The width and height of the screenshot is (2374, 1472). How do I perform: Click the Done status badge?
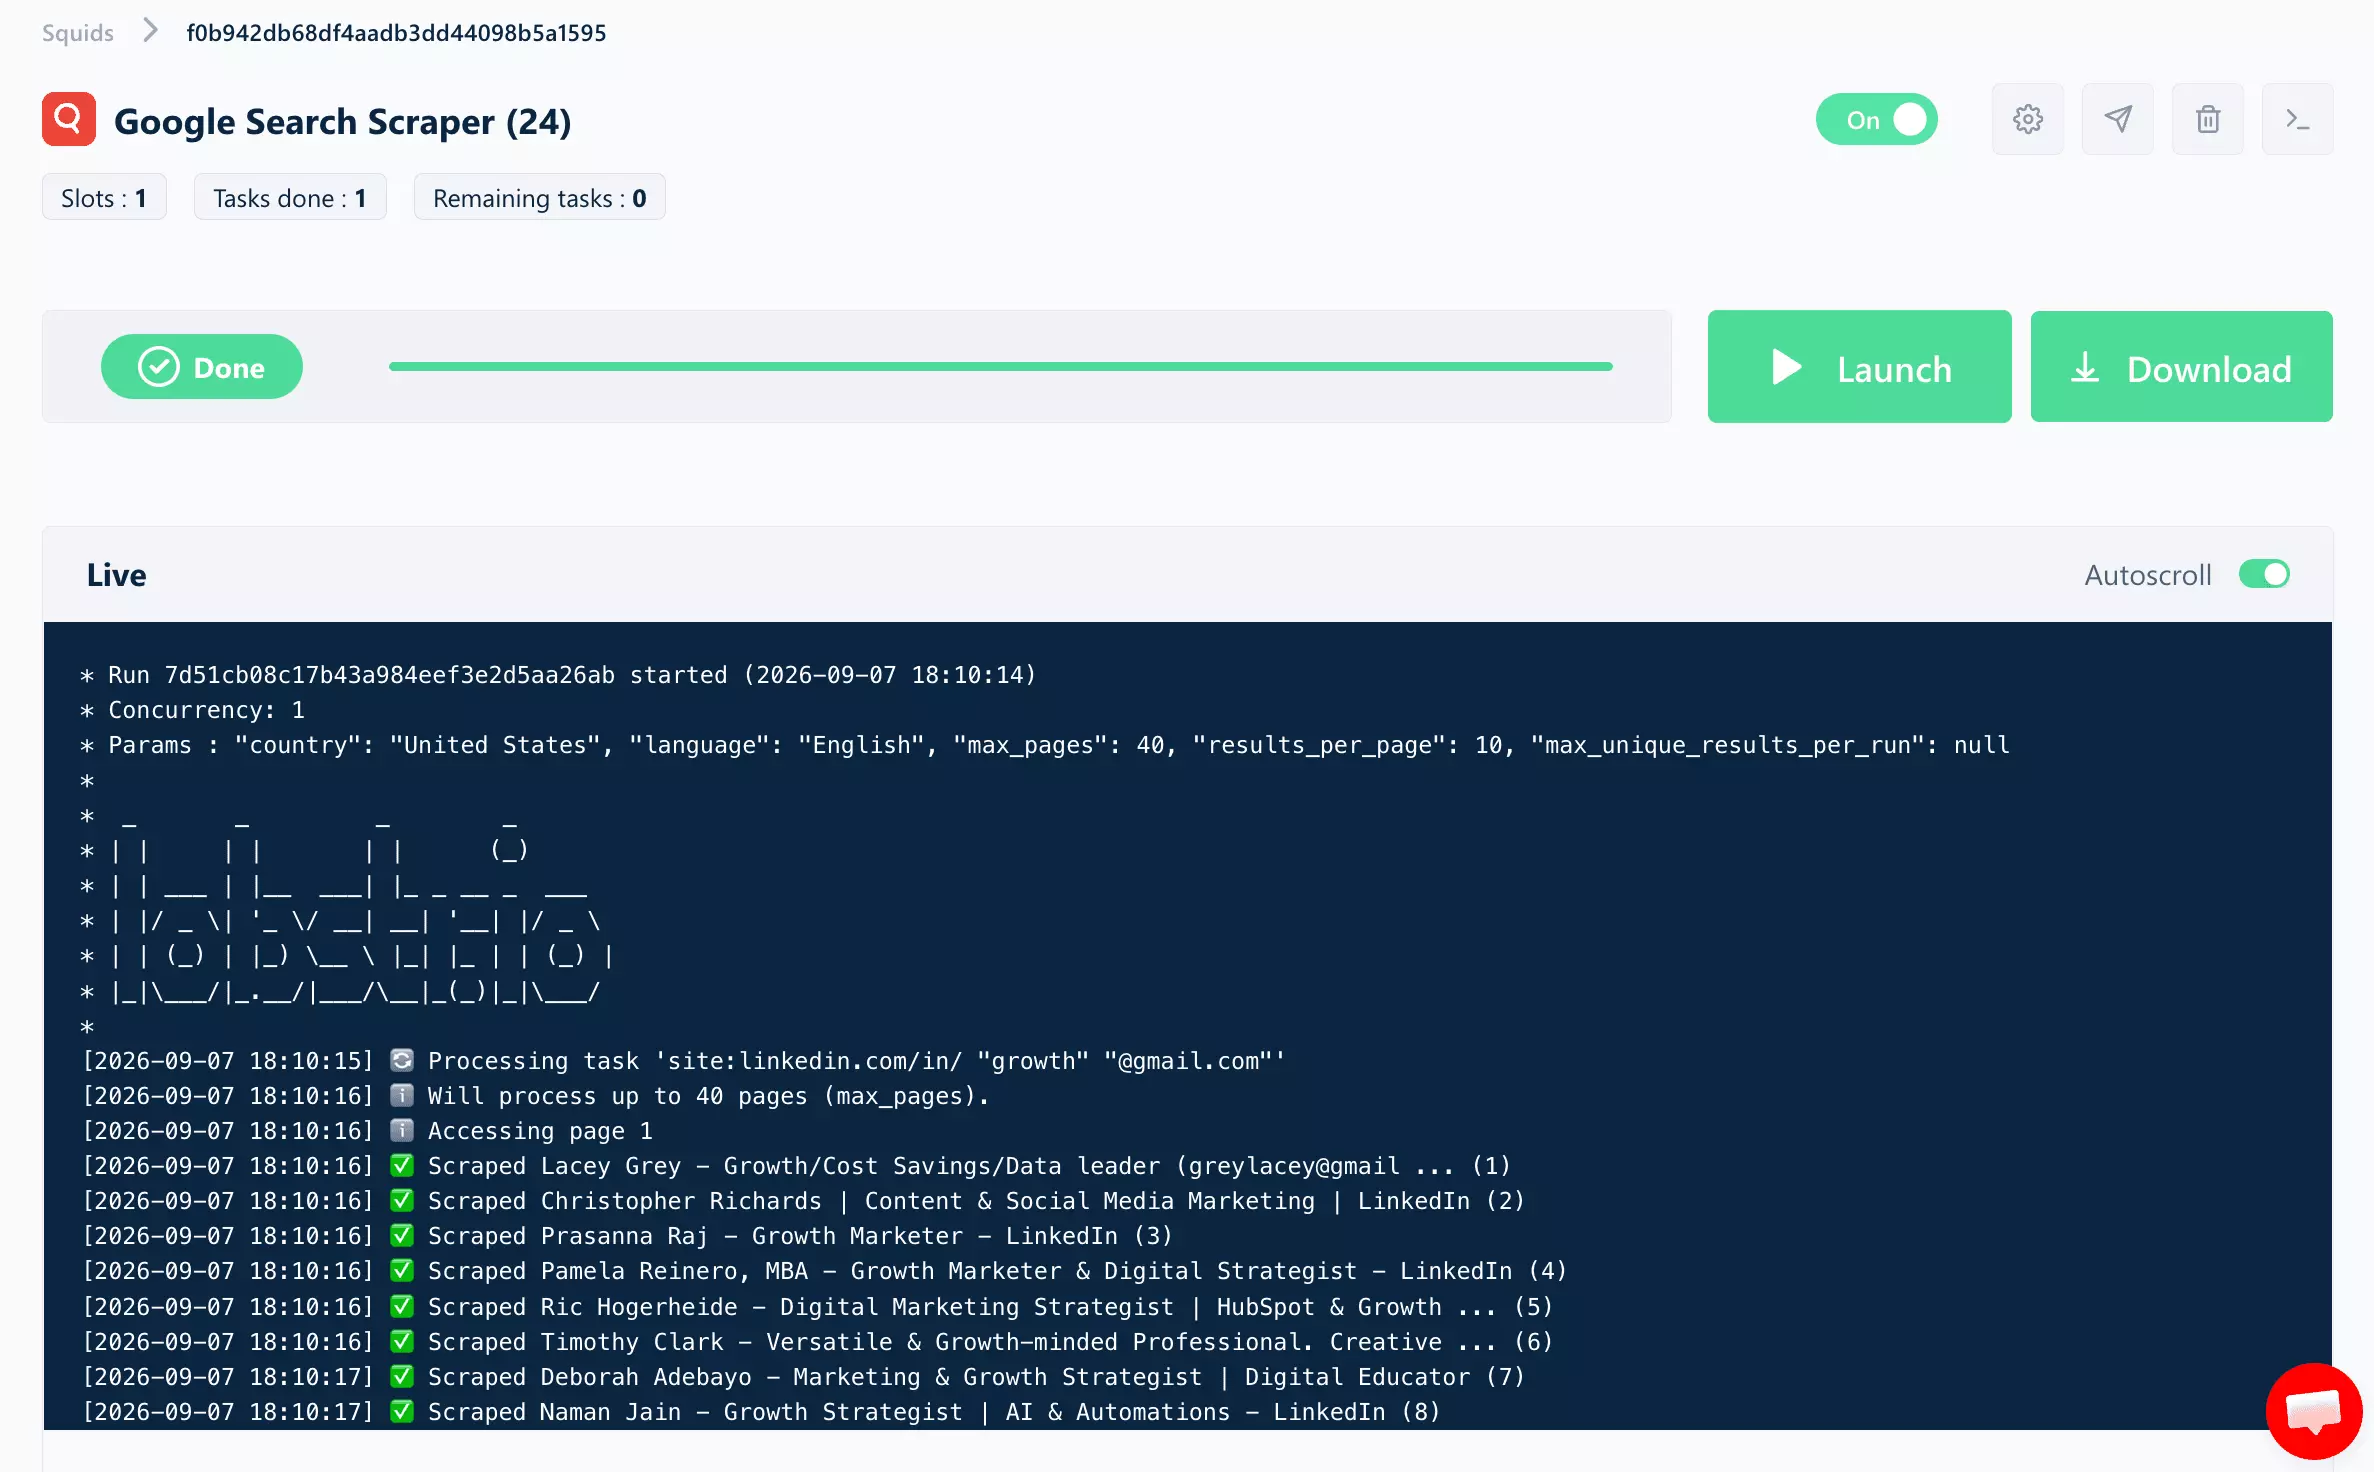click(202, 366)
